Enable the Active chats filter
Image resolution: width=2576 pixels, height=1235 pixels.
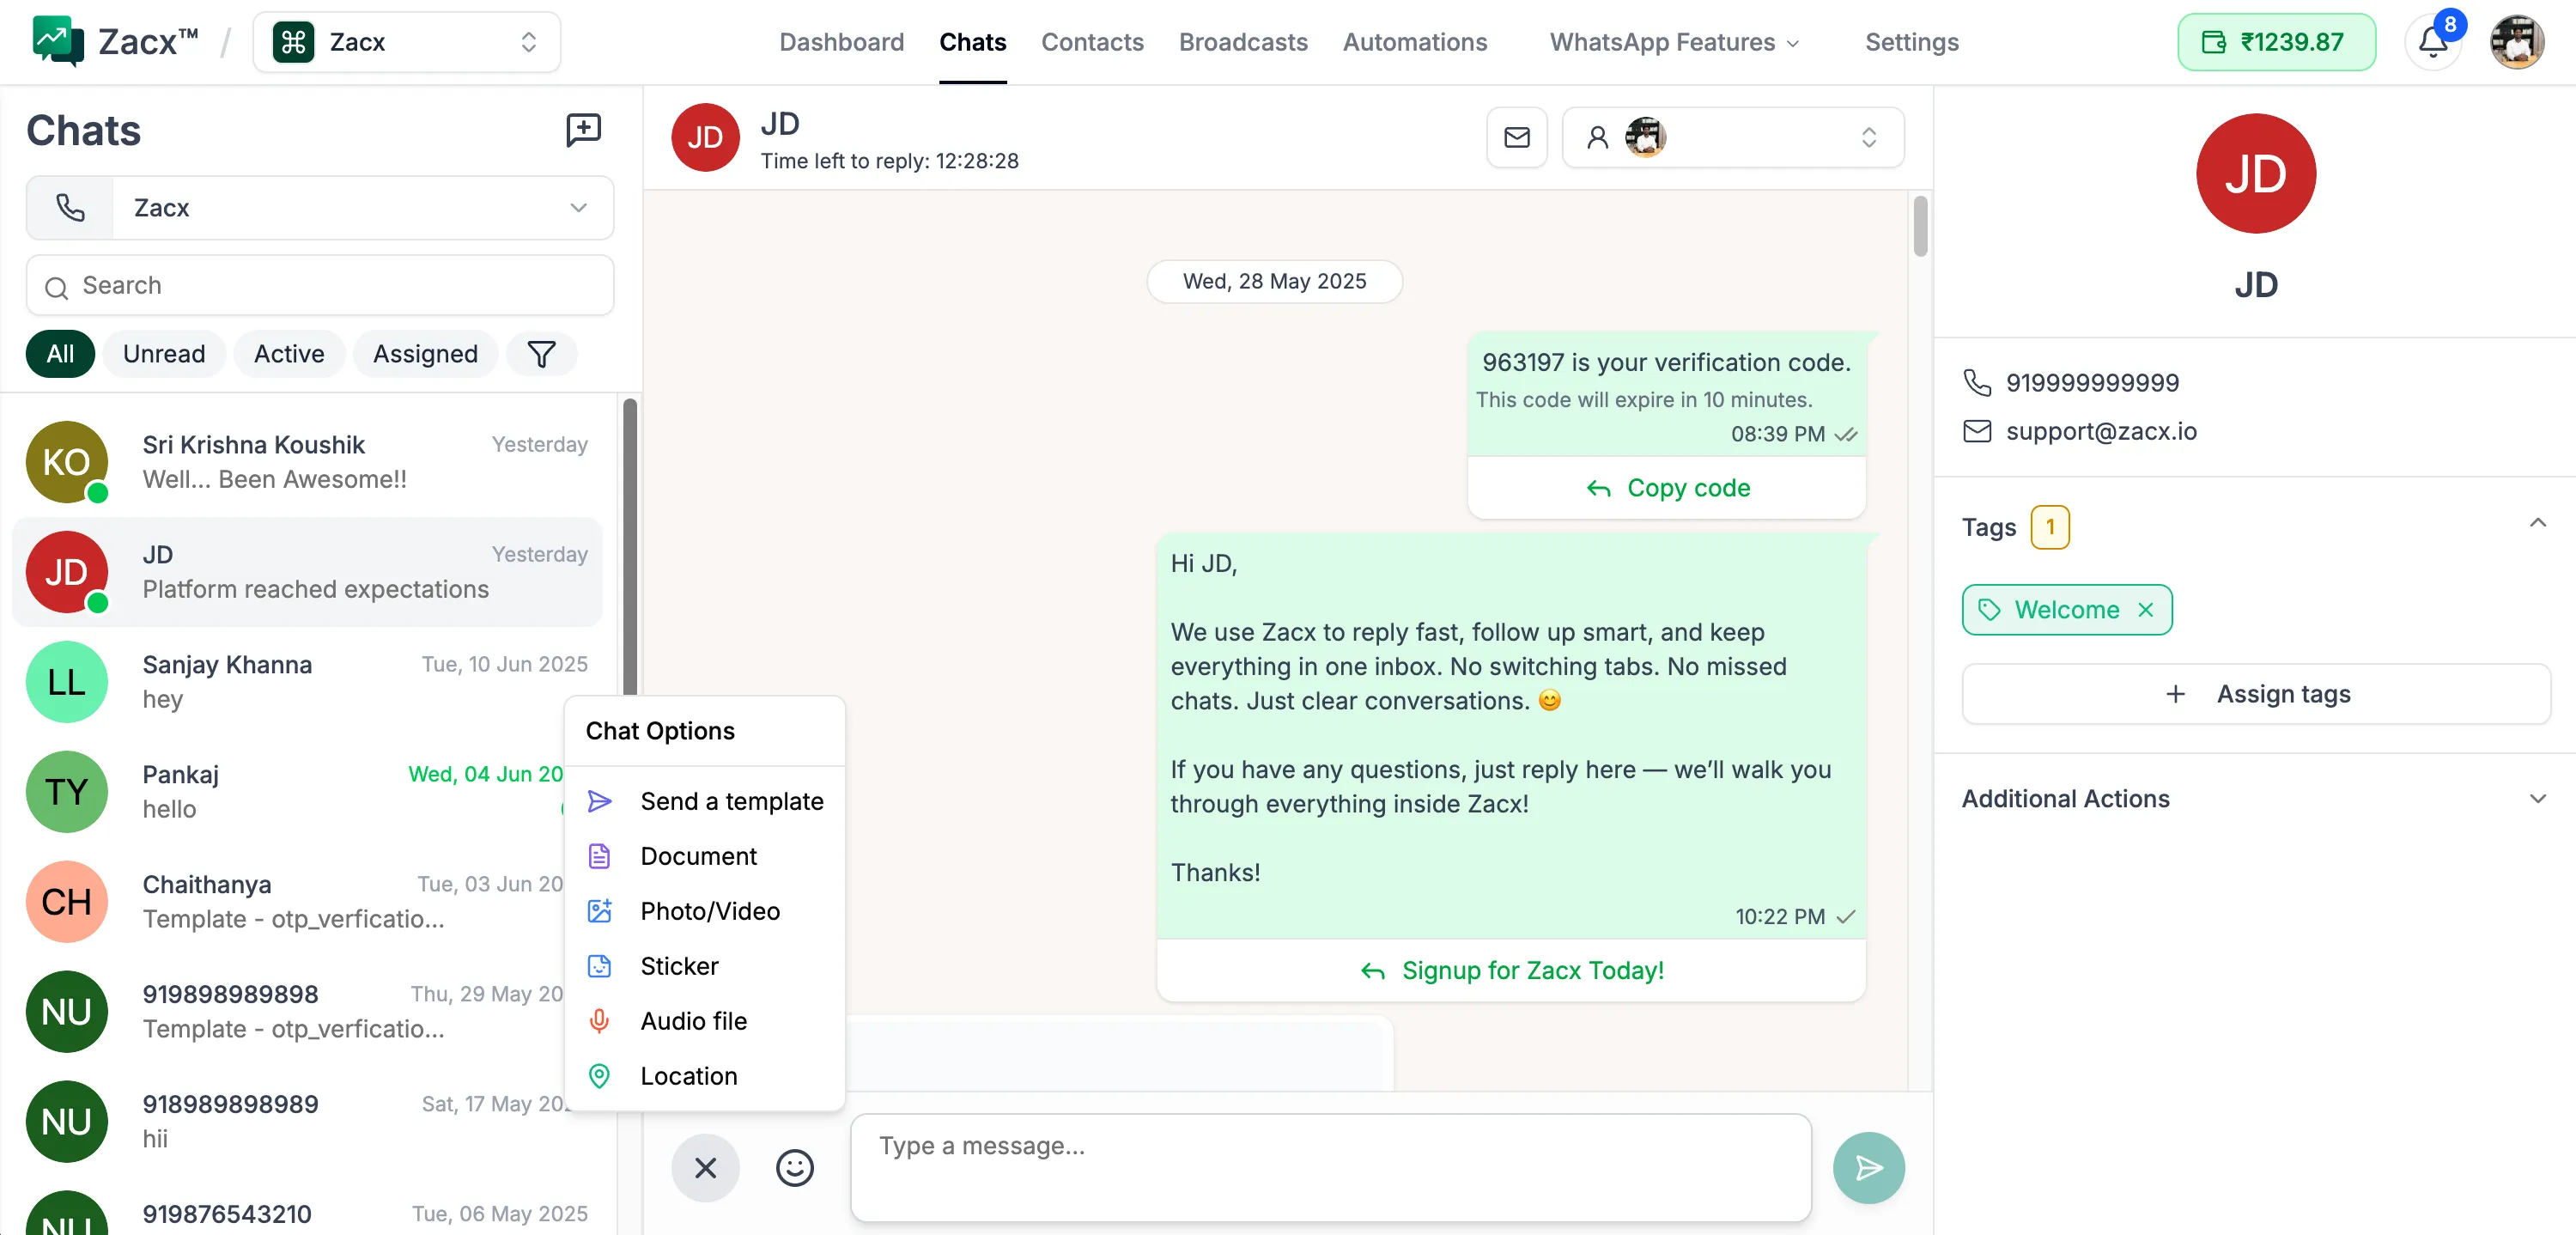tap(289, 354)
